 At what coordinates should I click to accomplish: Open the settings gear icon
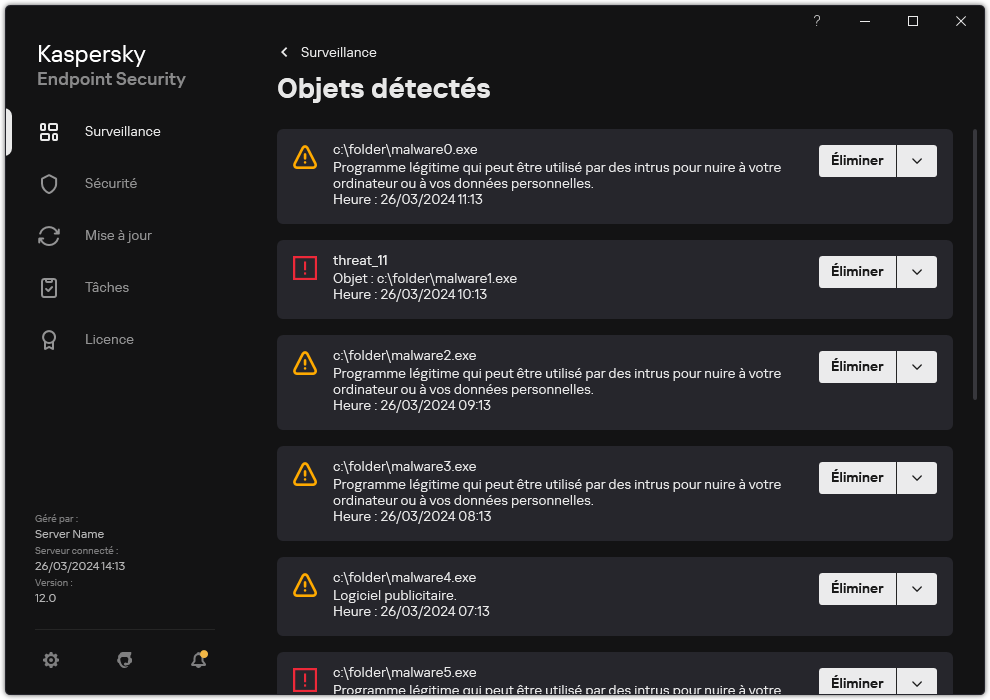click(51, 660)
